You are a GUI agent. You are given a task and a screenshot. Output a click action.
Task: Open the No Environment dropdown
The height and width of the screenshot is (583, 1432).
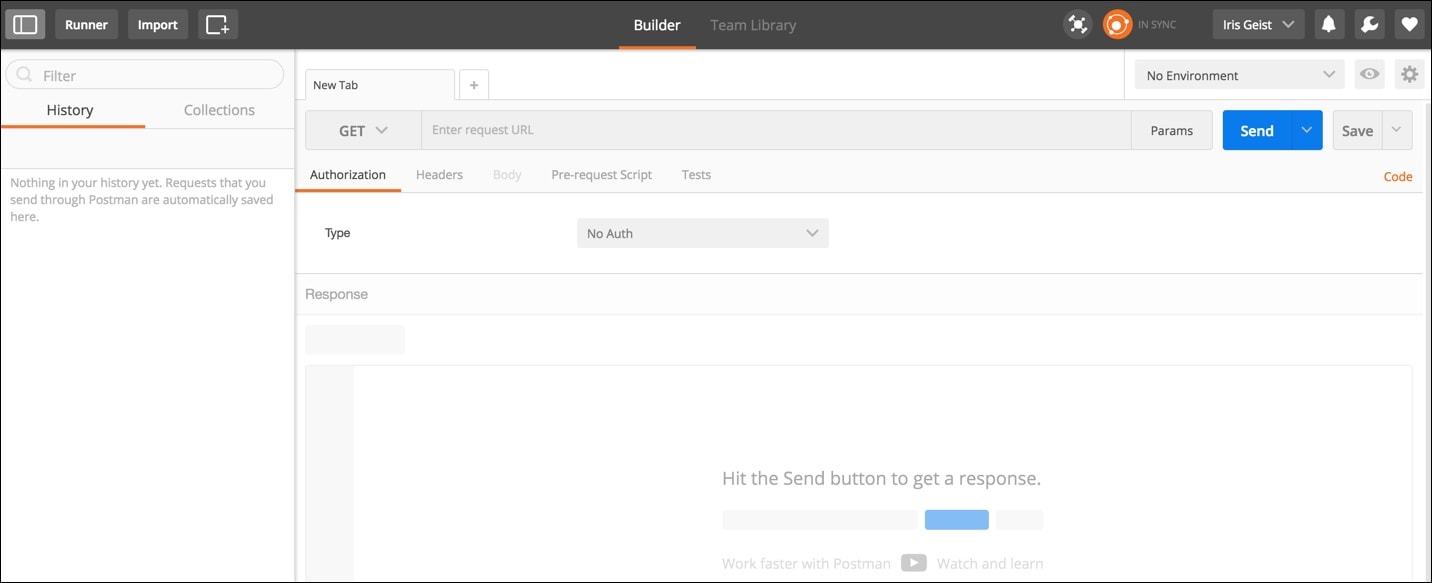pyautogui.click(x=1238, y=74)
